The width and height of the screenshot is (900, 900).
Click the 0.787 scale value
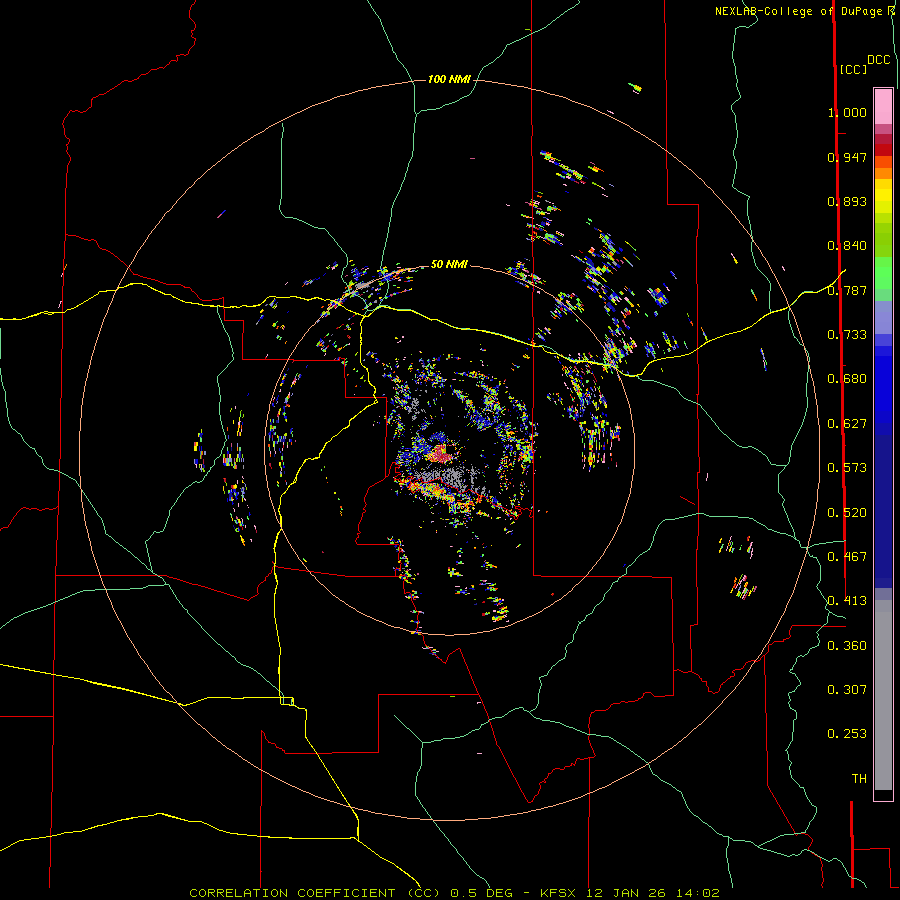tap(847, 290)
